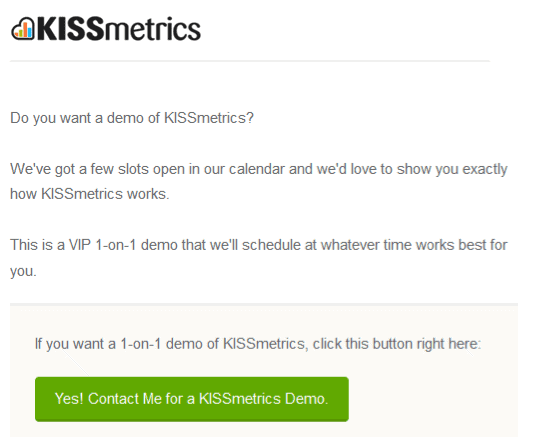The width and height of the screenshot is (536, 437).
Task: Click the word 'schedule' in the VIP paragraph
Action: [271, 245]
